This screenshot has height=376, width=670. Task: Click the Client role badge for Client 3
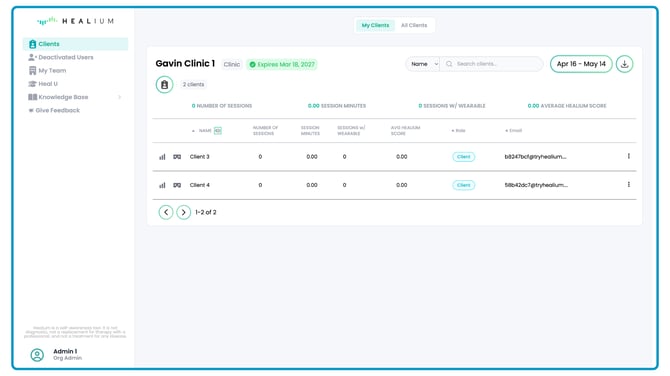[464, 157]
